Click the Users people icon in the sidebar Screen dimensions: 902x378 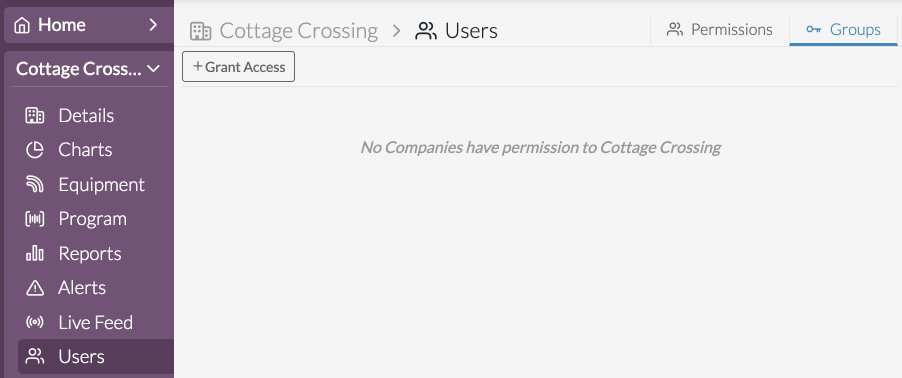(35, 357)
